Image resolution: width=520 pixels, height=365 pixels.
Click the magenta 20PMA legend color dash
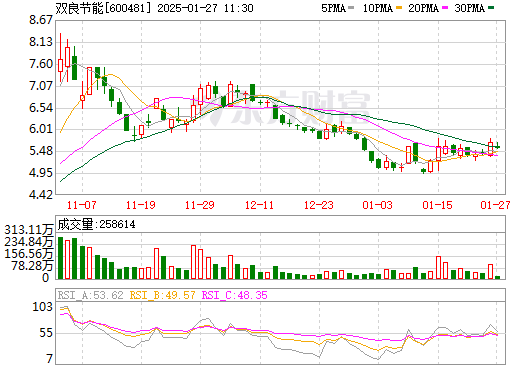pos(445,8)
